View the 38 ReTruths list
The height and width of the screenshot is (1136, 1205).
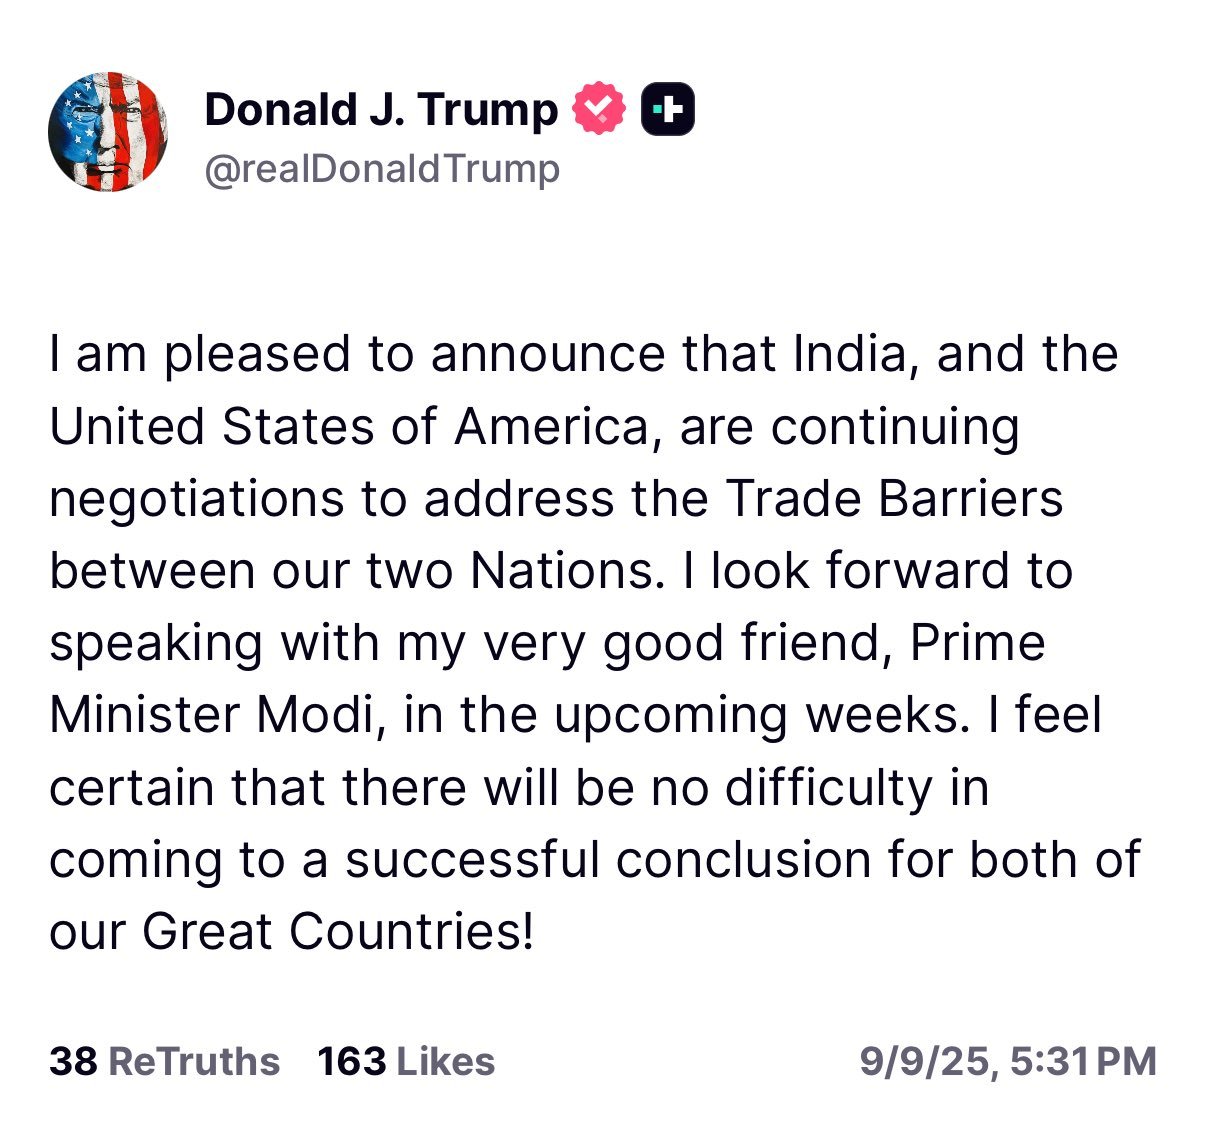coord(164,1061)
